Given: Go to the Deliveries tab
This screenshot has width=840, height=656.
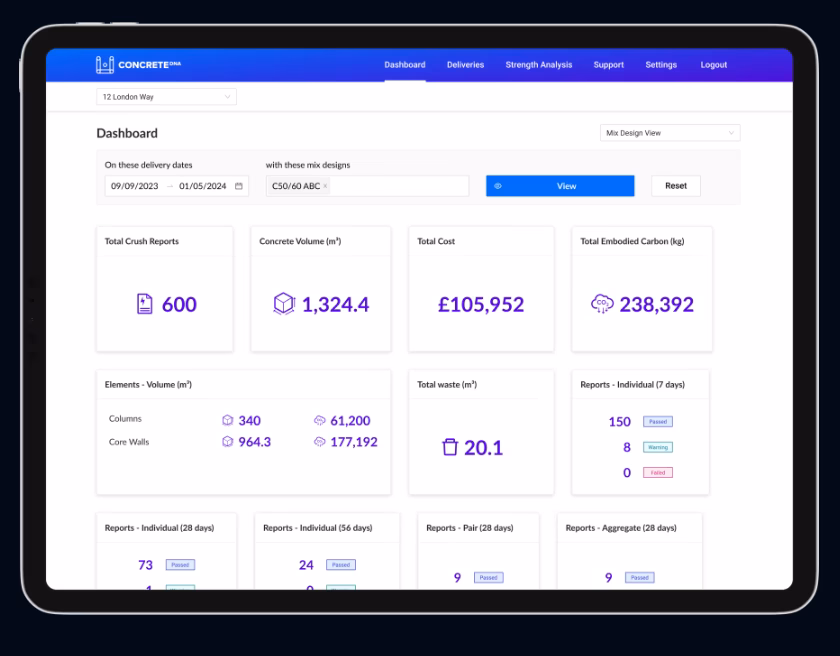Looking at the screenshot, I should coord(465,65).
